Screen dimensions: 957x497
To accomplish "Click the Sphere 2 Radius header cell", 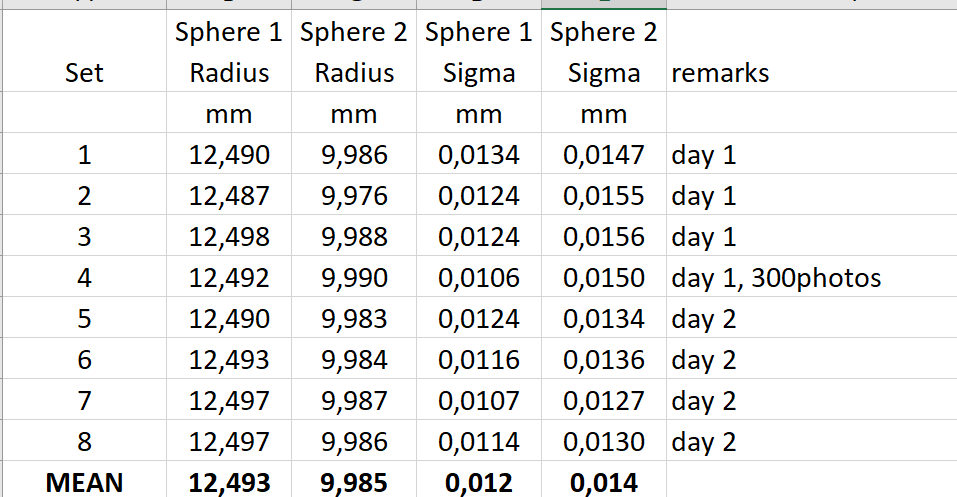I will [354, 52].
